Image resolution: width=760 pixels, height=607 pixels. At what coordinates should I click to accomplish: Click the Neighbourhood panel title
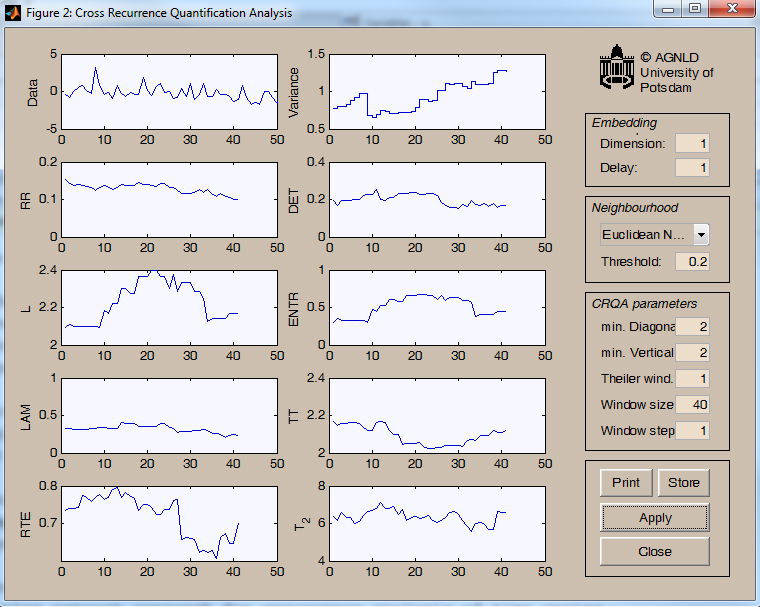coord(634,208)
